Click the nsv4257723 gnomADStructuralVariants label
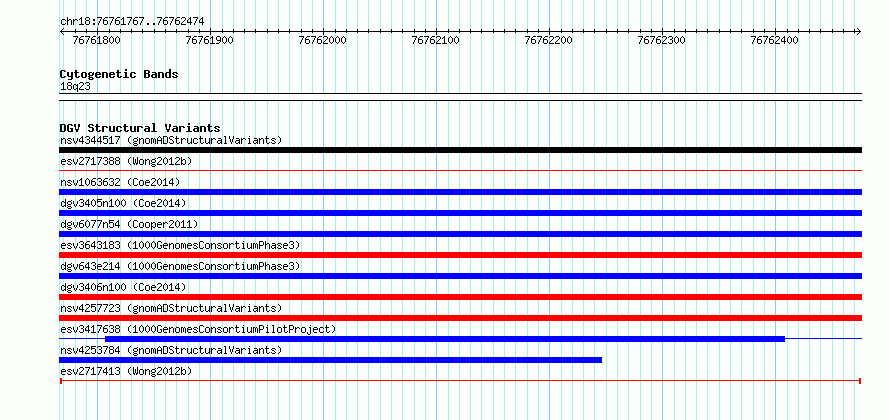Image resolution: width=890 pixels, height=420 pixels. click(x=171, y=308)
